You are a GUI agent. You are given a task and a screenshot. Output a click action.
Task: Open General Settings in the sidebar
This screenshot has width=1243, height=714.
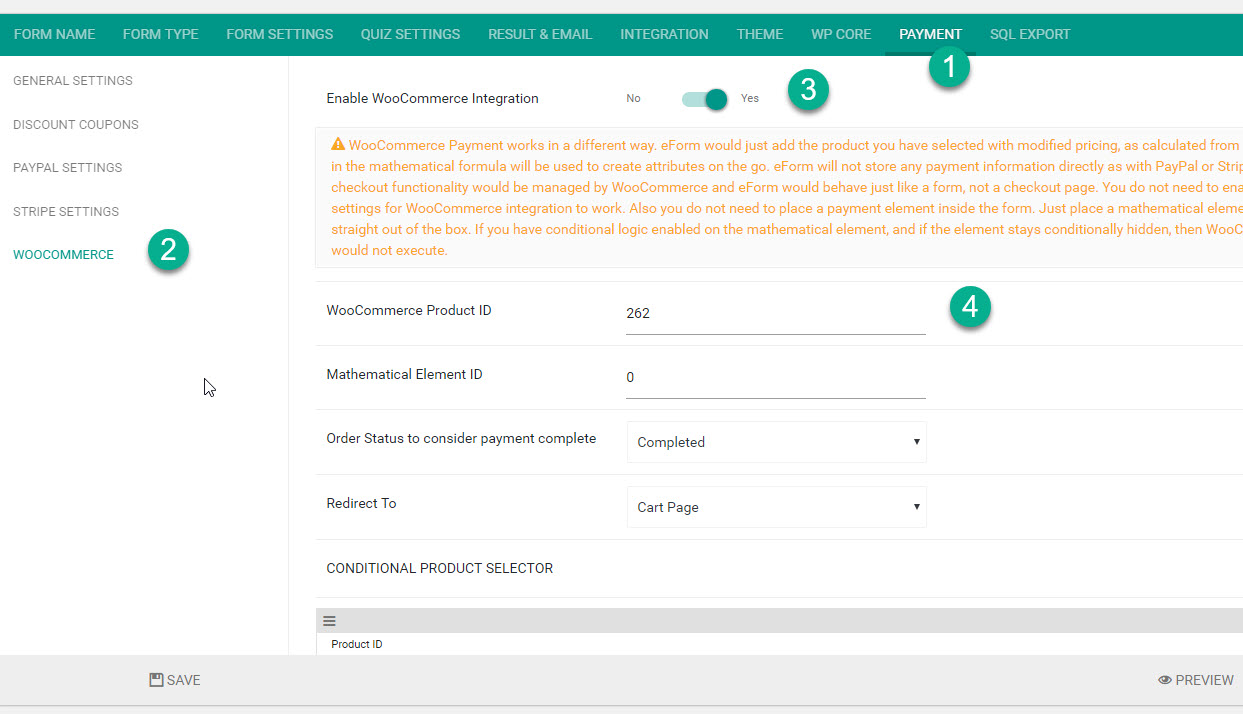coord(73,81)
